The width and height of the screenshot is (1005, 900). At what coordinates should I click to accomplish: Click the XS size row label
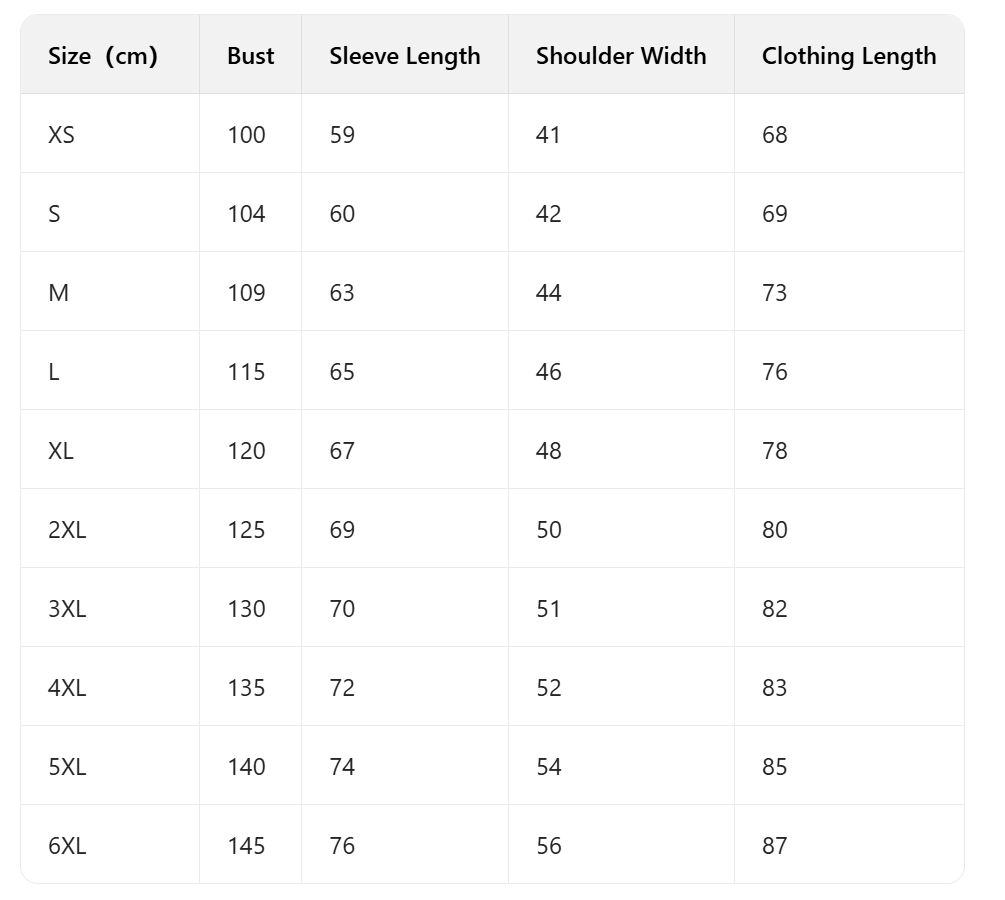coord(61,135)
